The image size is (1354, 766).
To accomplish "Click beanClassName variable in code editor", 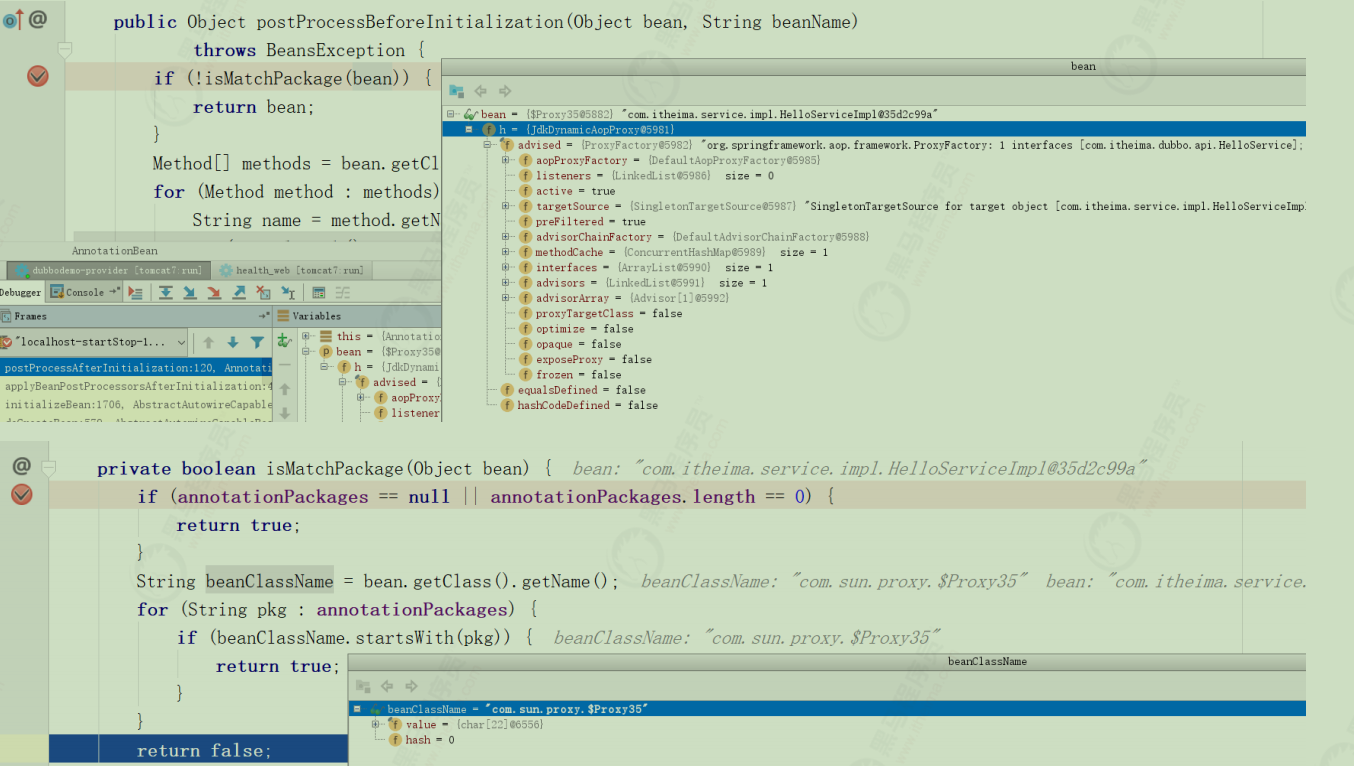I will [x=270, y=581].
